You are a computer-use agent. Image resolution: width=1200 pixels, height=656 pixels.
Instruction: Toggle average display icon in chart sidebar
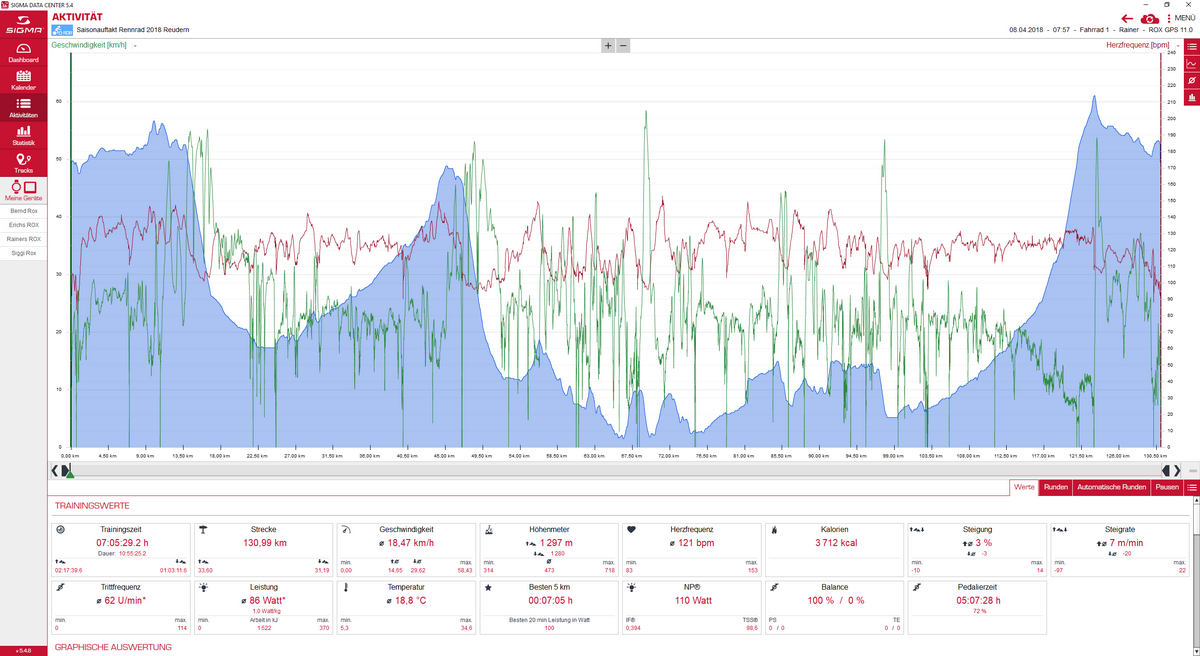click(1191, 80)
